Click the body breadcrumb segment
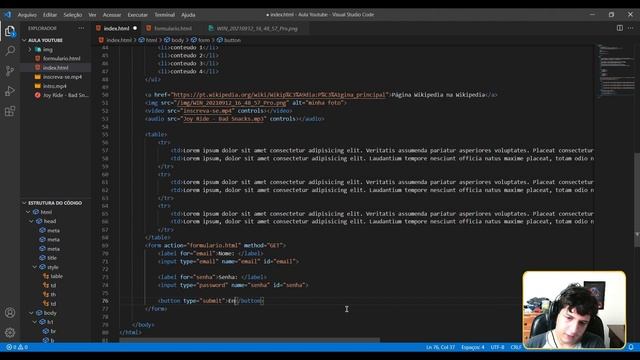640x360 pixels. tap(177, 40)
